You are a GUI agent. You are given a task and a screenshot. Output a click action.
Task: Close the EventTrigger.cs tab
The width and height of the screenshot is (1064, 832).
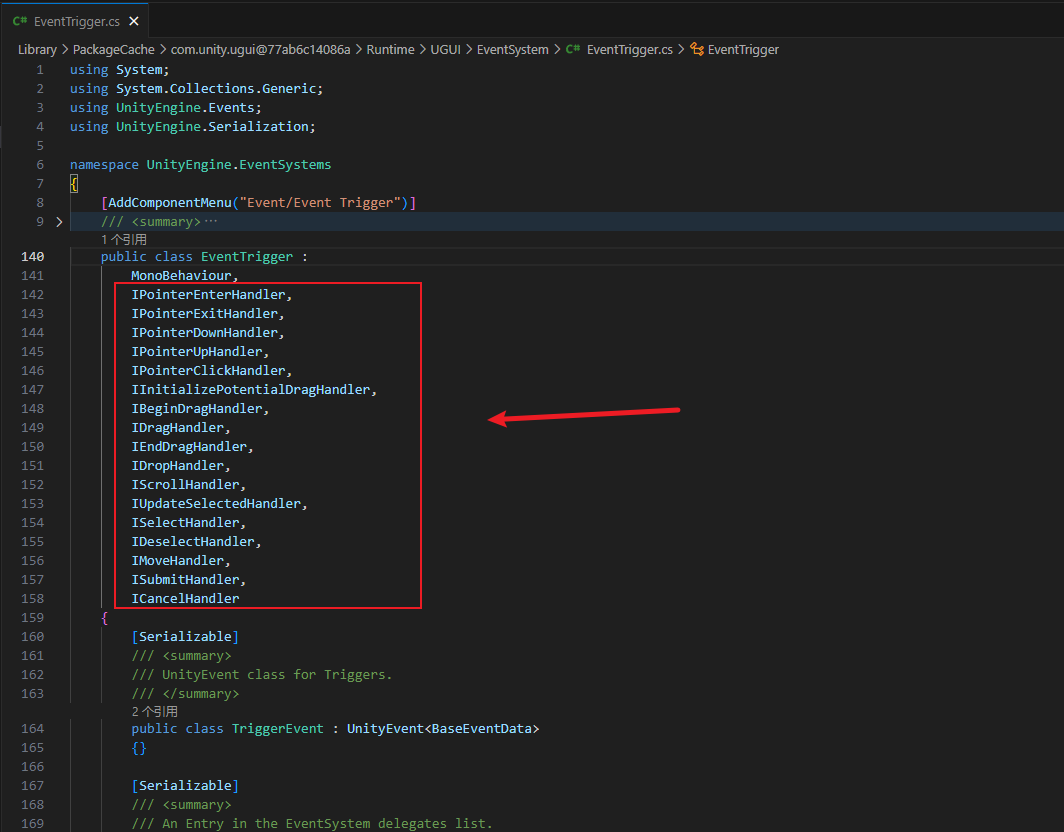coord(133,20)
